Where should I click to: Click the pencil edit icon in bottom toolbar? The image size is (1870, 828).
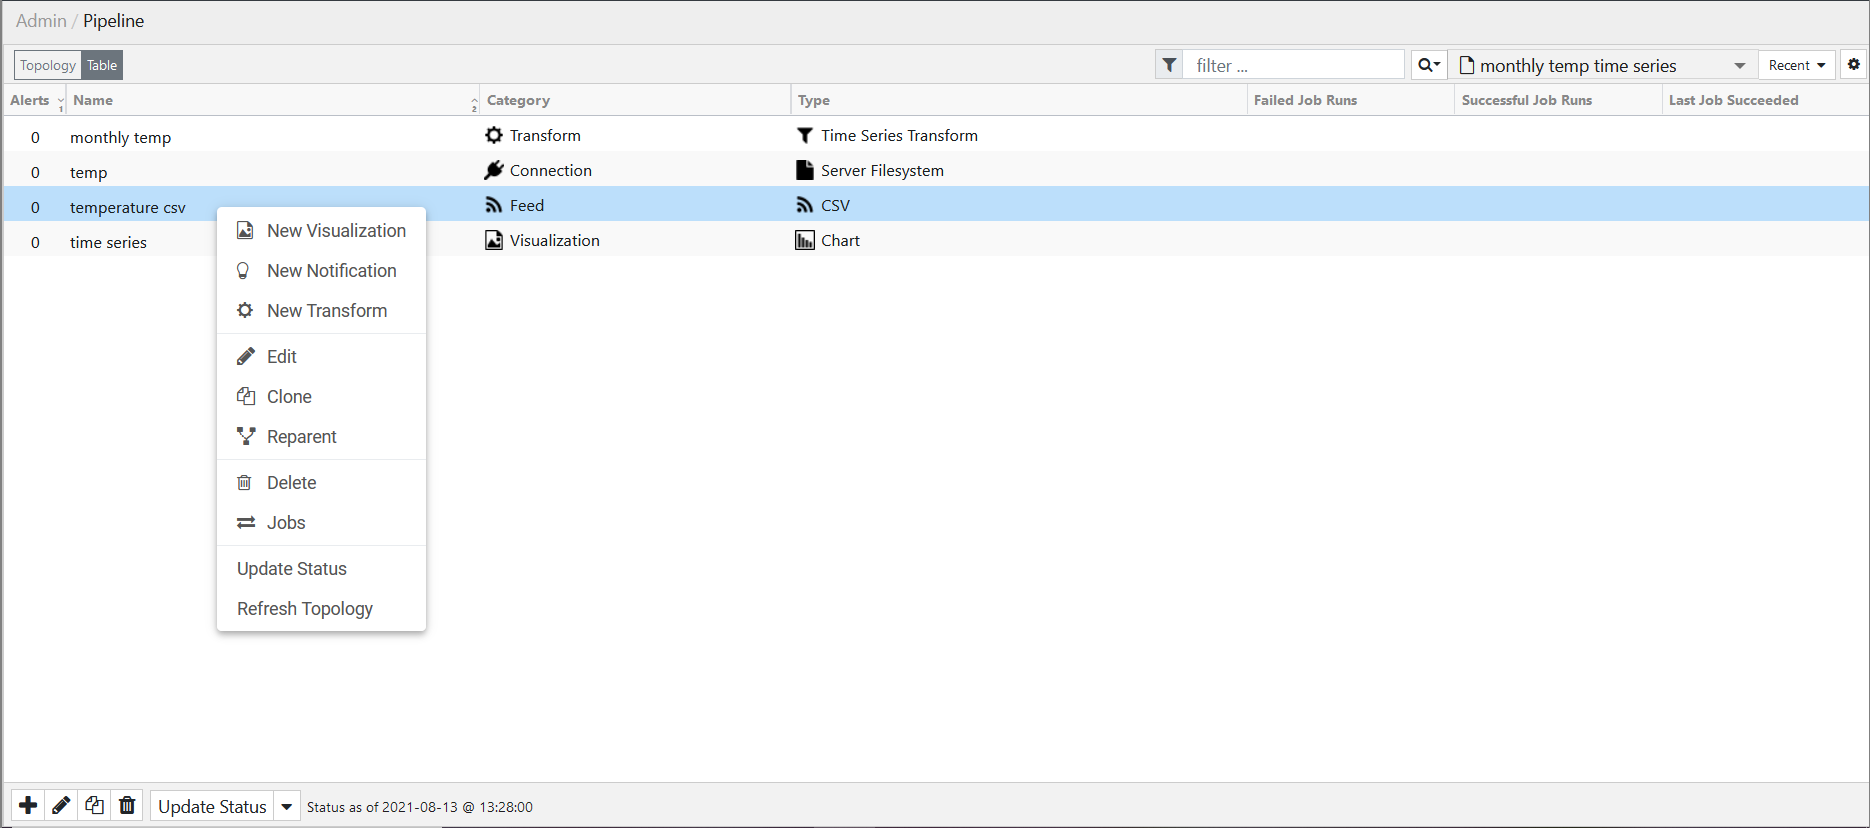pos(61,806)
